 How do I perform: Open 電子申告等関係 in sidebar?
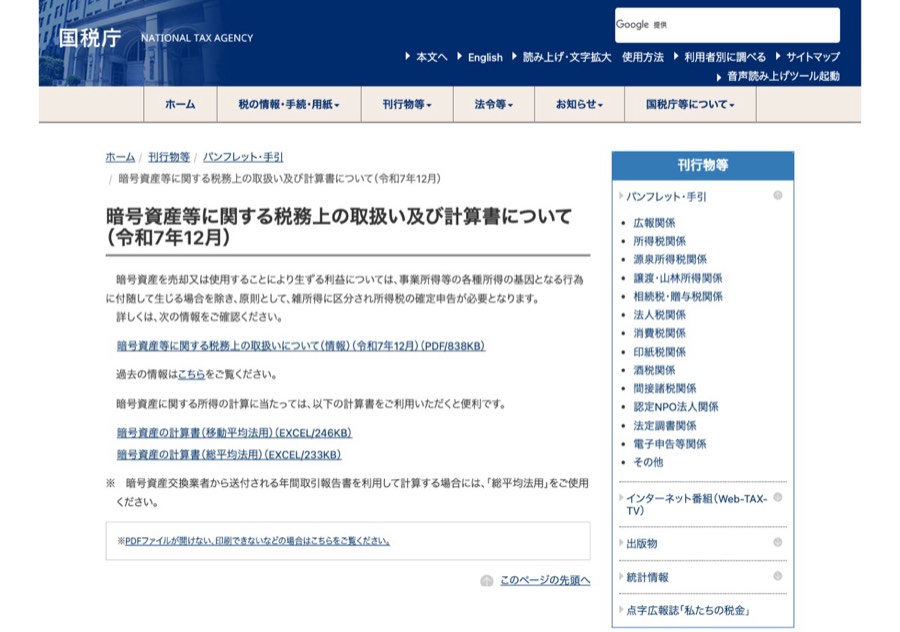pos(669,444)
